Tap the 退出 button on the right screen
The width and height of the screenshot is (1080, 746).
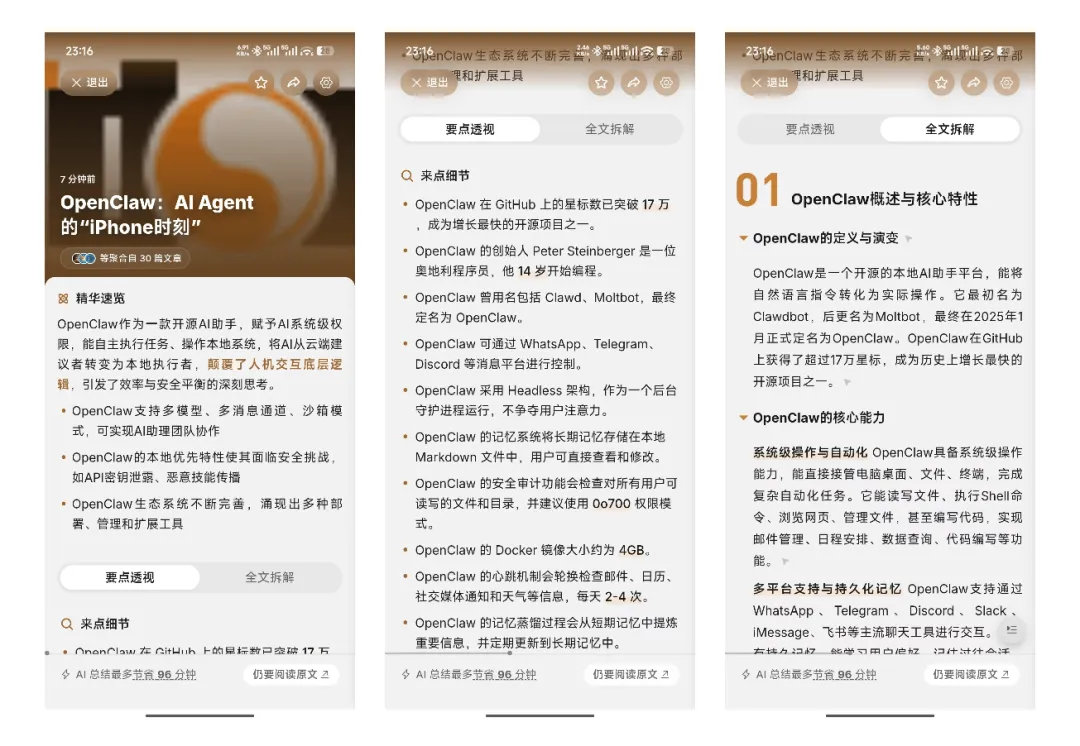pos(769,83)
